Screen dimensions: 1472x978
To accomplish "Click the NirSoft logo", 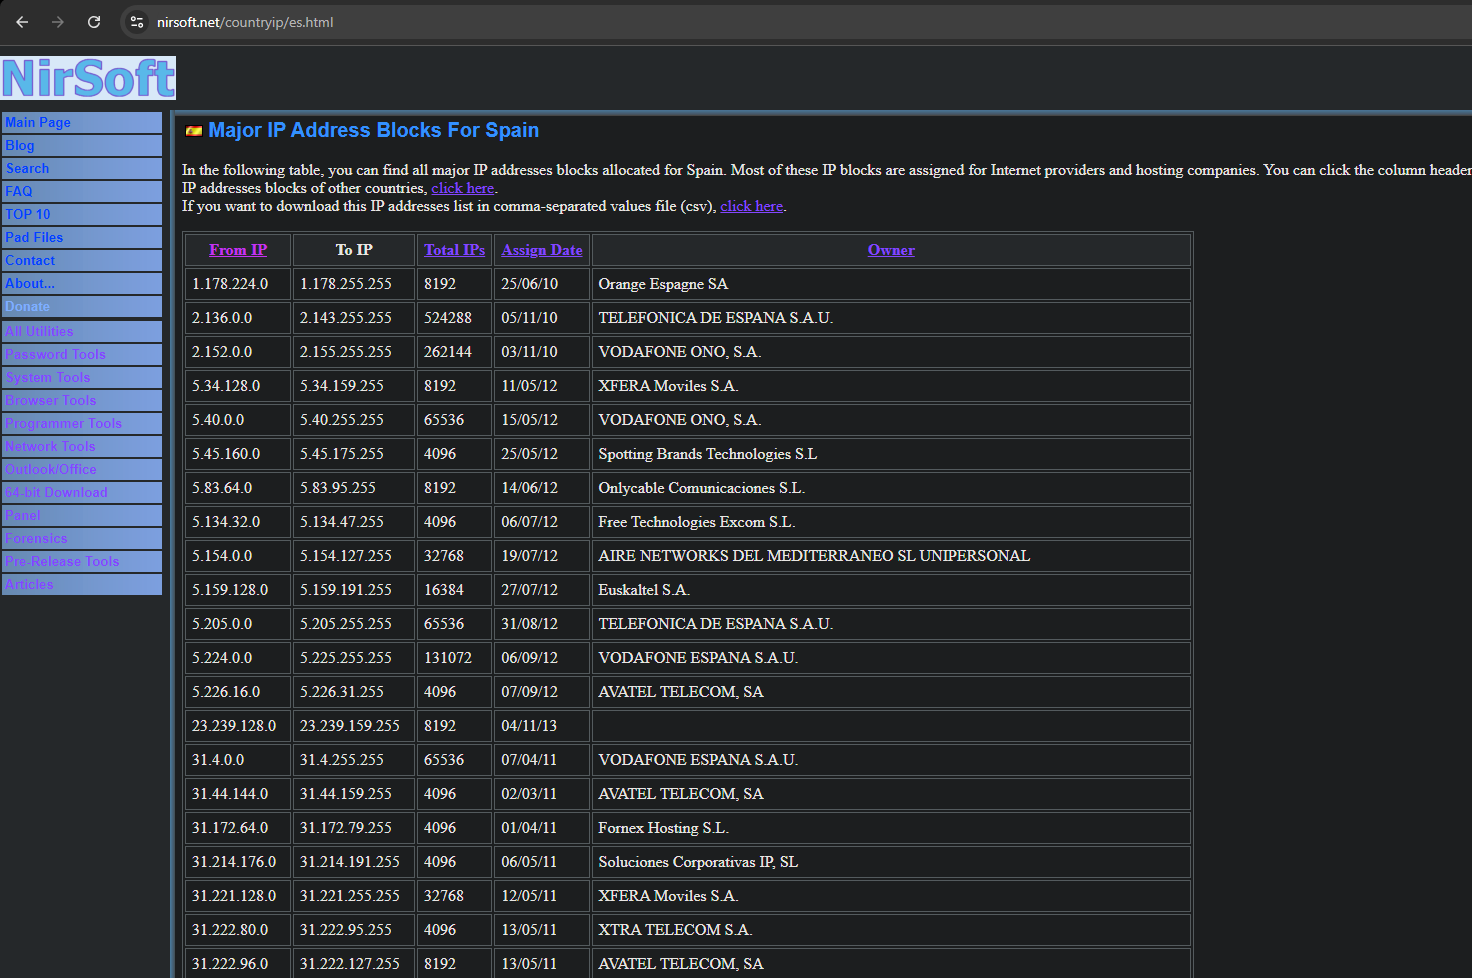I will (x=88, y=78).
